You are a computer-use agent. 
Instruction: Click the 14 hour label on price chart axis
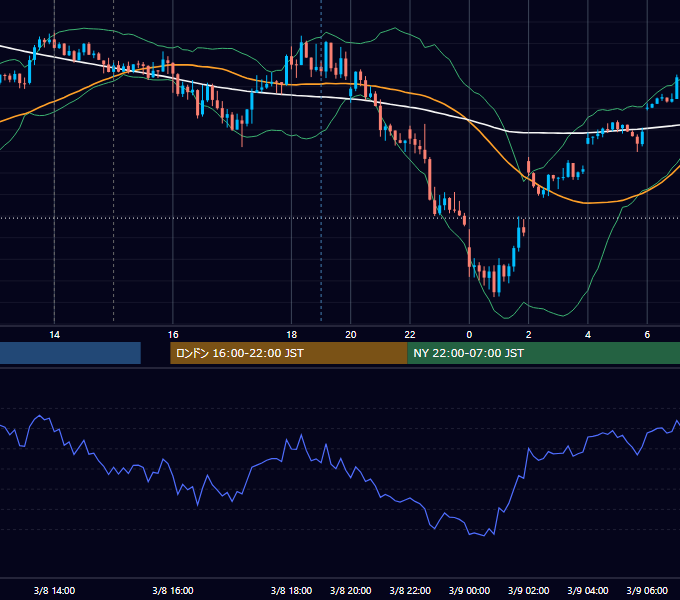[x=54, y=335]
